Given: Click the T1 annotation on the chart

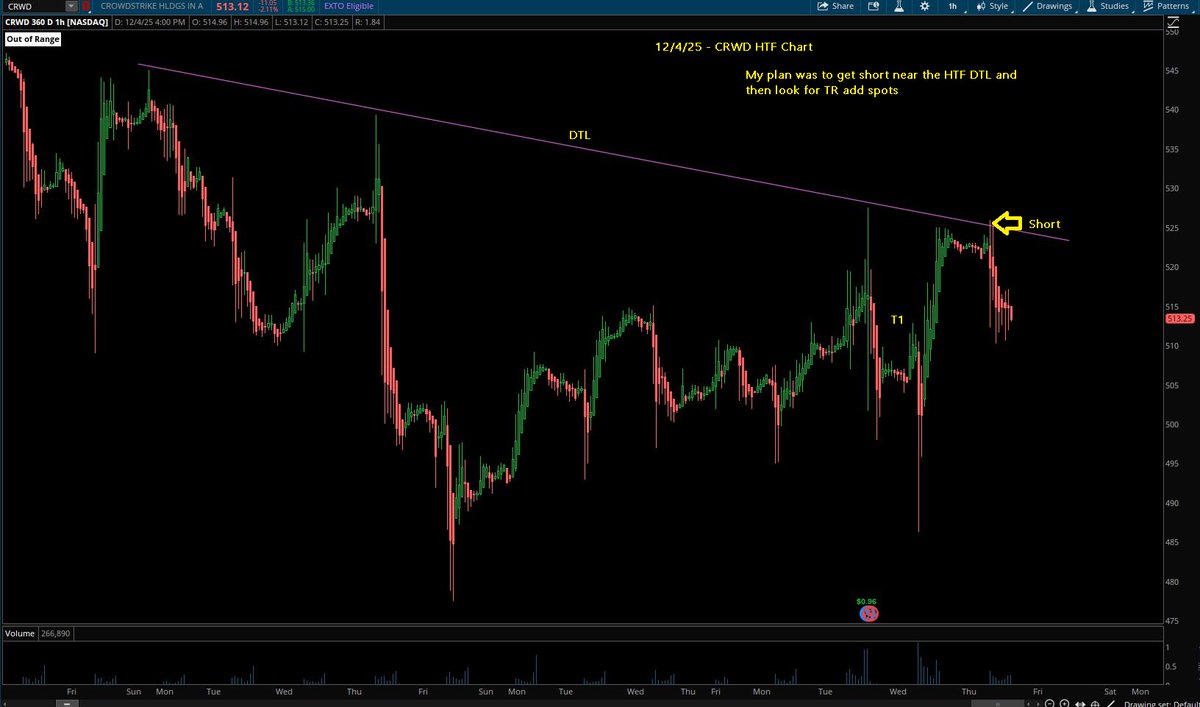Looking at the screenshot, I should (x=897, y=320).
